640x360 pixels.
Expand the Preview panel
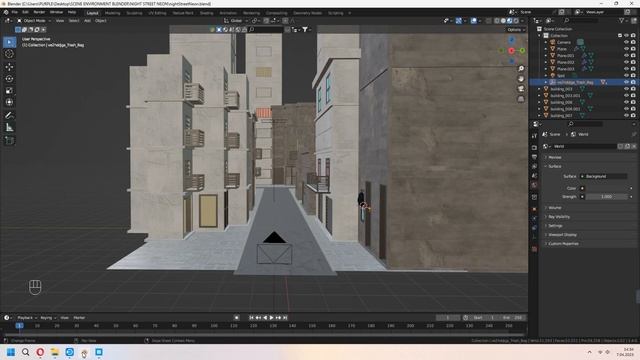[554, 157]
